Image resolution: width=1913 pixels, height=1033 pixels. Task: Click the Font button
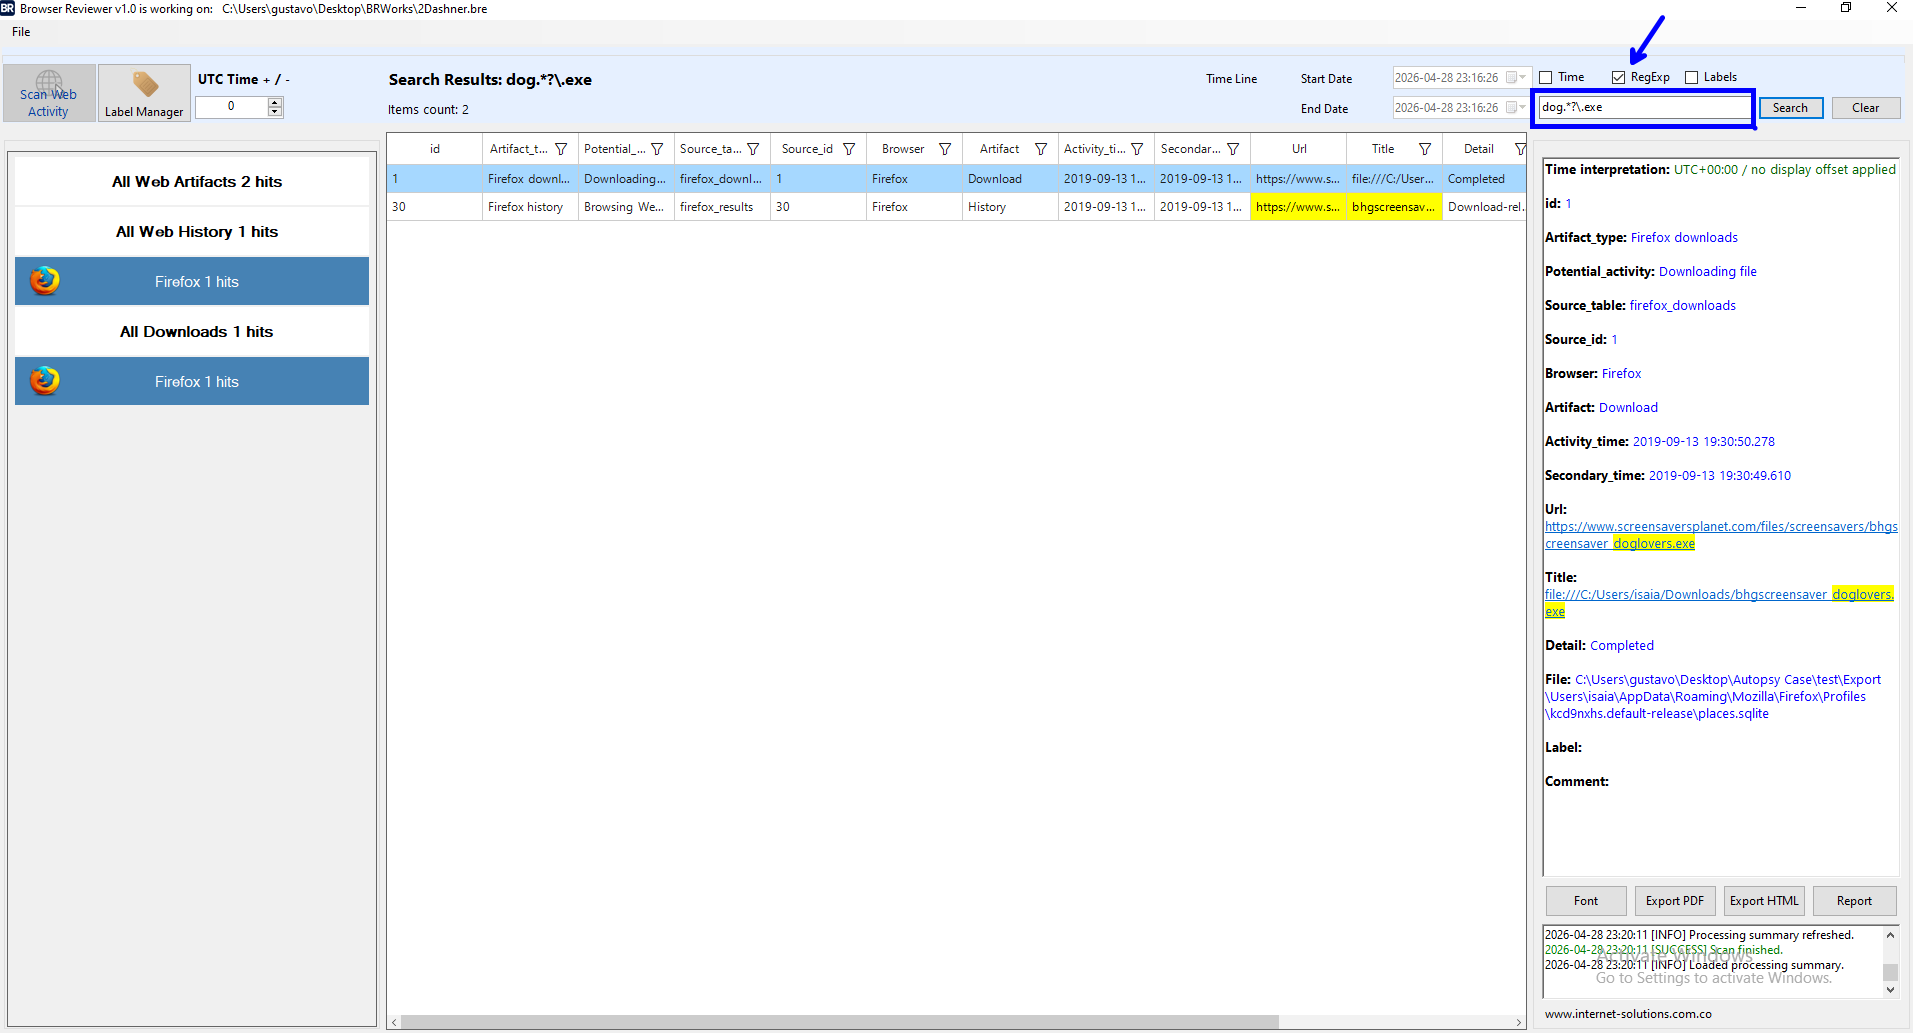point(1586,901)
